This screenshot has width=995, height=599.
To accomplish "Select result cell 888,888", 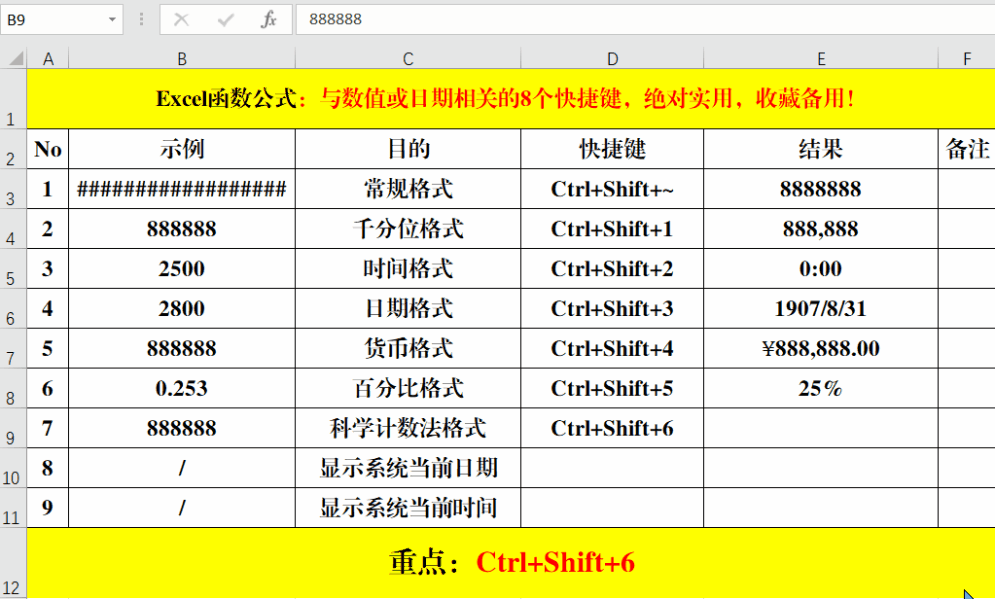I will pos(821,228).
